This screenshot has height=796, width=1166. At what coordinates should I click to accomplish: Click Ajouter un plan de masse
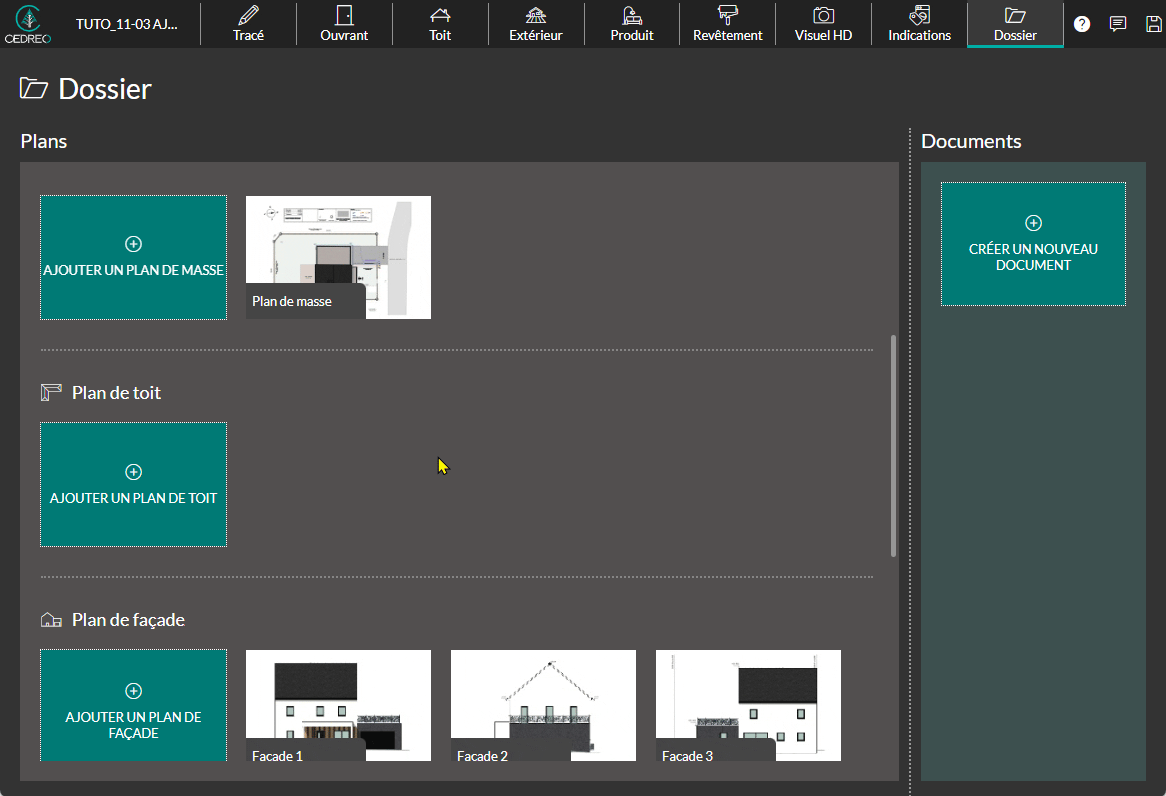[133, 258]
